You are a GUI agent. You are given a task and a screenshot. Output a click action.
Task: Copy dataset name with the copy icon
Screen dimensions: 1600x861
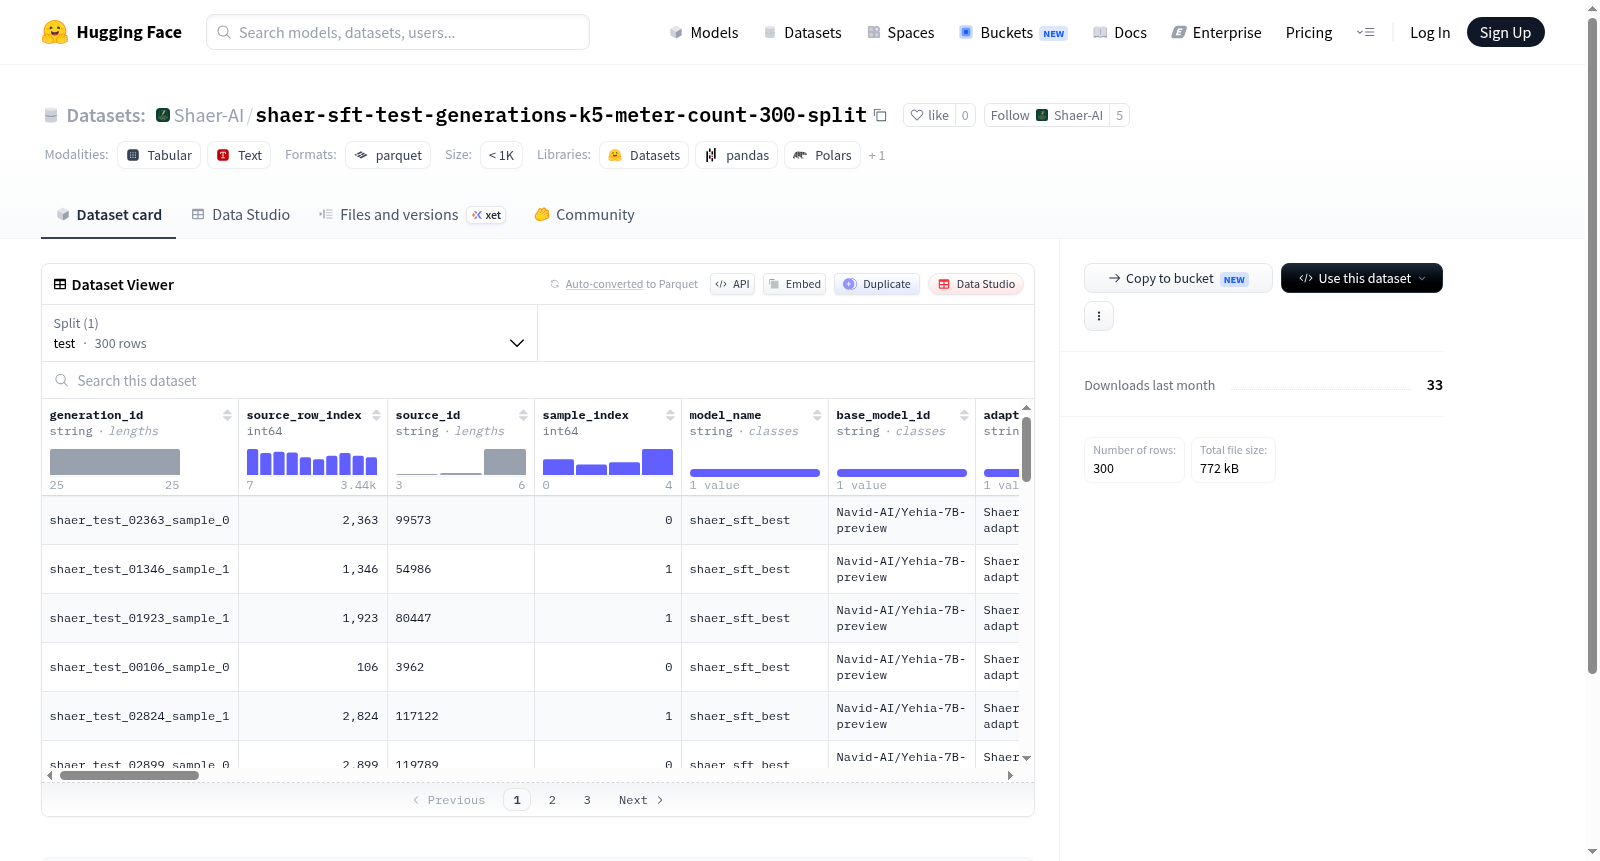point(880,115)
